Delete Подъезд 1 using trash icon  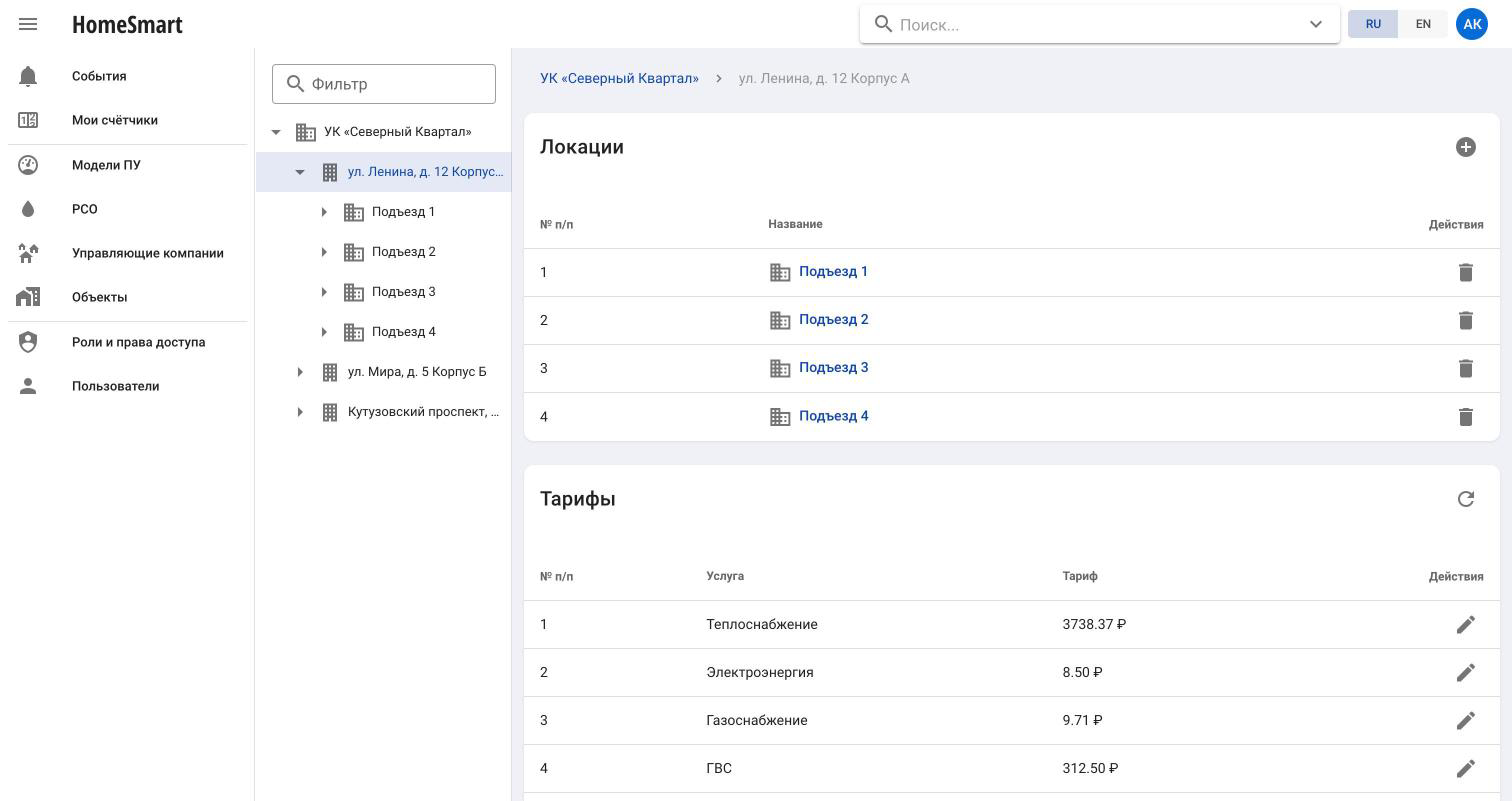[1466, 272]
